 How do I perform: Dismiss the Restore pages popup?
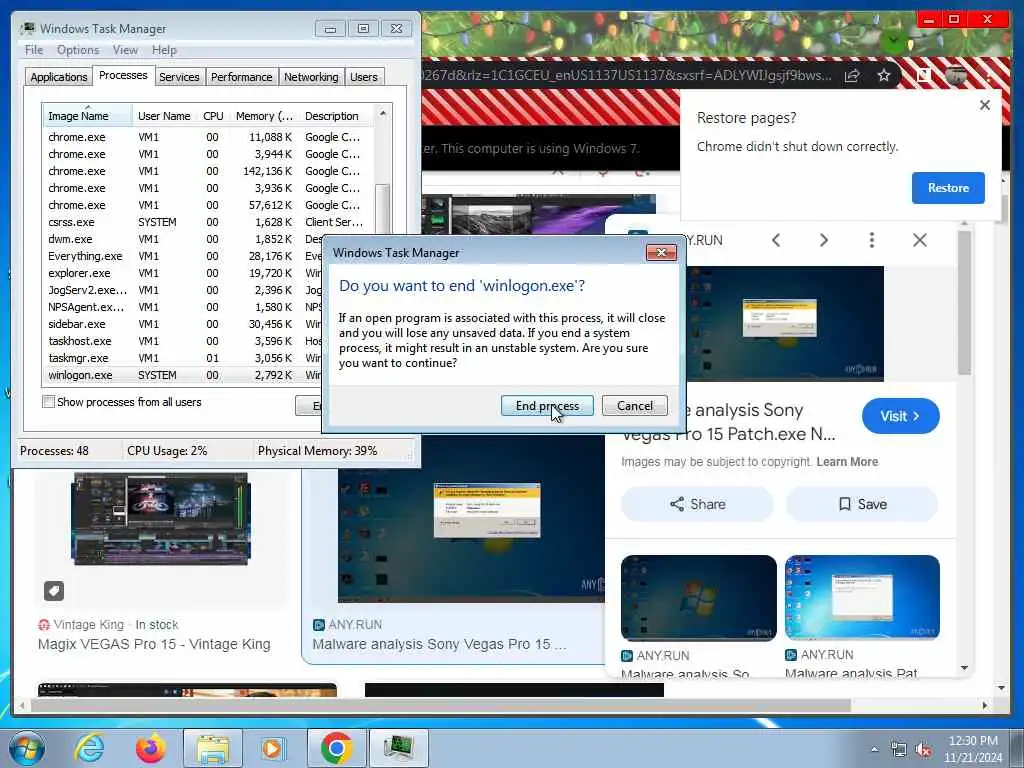click(x=985, y=105)
